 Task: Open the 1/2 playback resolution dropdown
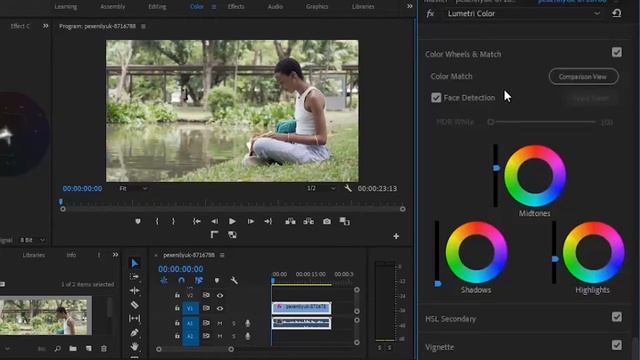click(x=321, y=188)
